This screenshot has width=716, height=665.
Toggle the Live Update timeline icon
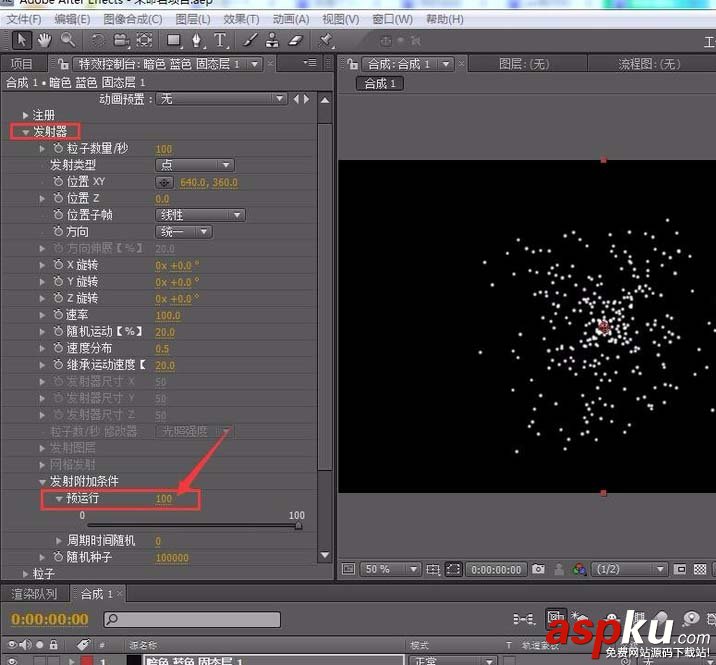coord(556,618)
